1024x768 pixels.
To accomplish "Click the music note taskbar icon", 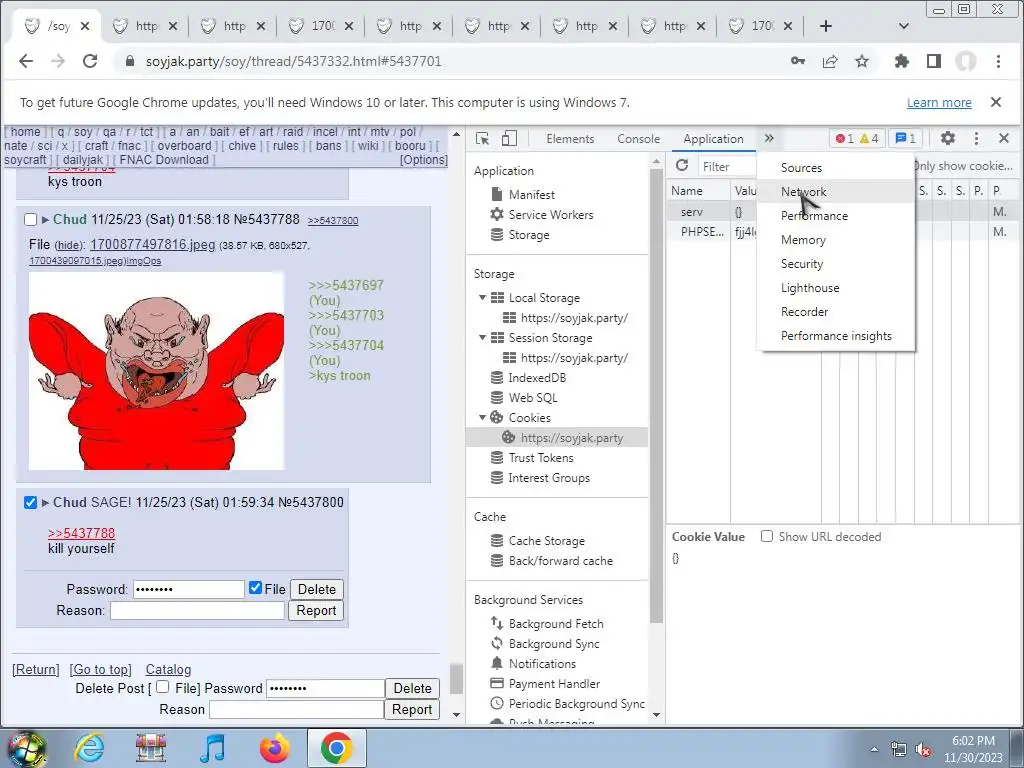I will [212, 748].
